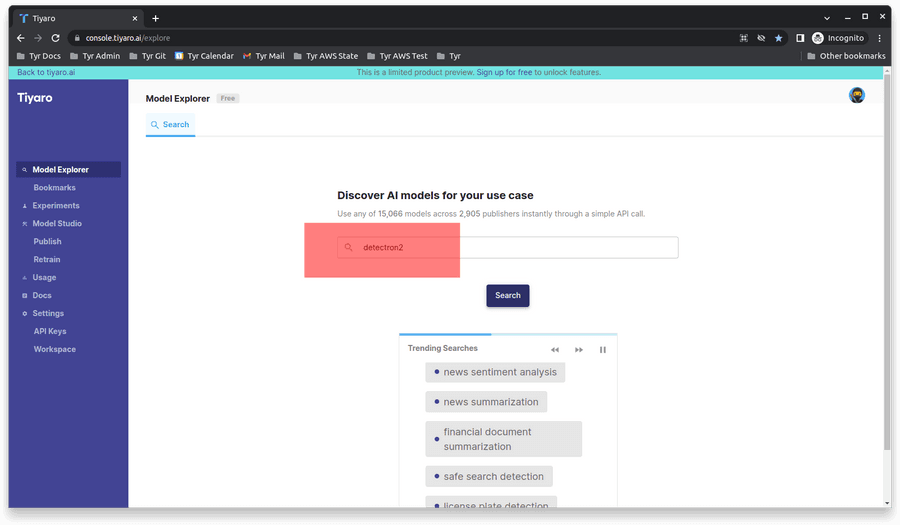Pause the trending searches carousel

pos(603,349)
